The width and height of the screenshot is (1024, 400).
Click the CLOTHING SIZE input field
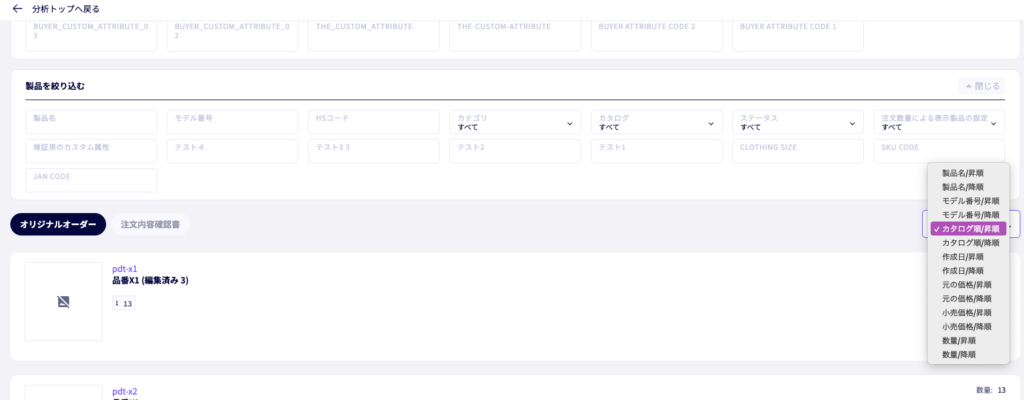click(798, 151)
